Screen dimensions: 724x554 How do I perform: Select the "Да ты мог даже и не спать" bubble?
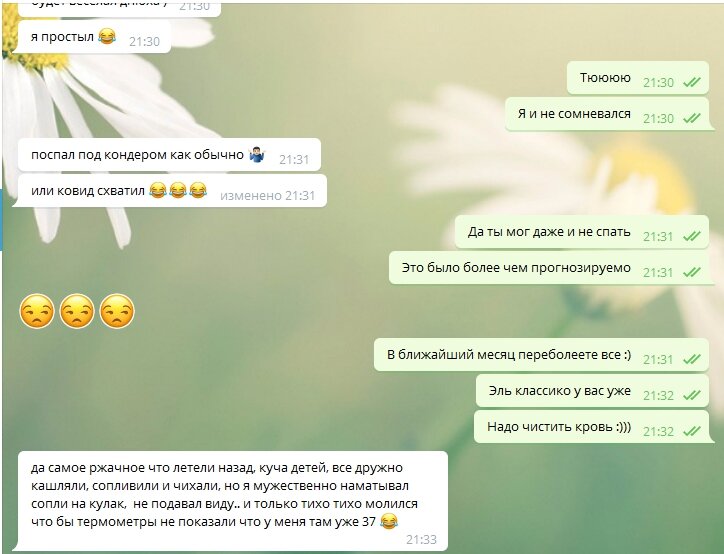[x=582, y=232]
